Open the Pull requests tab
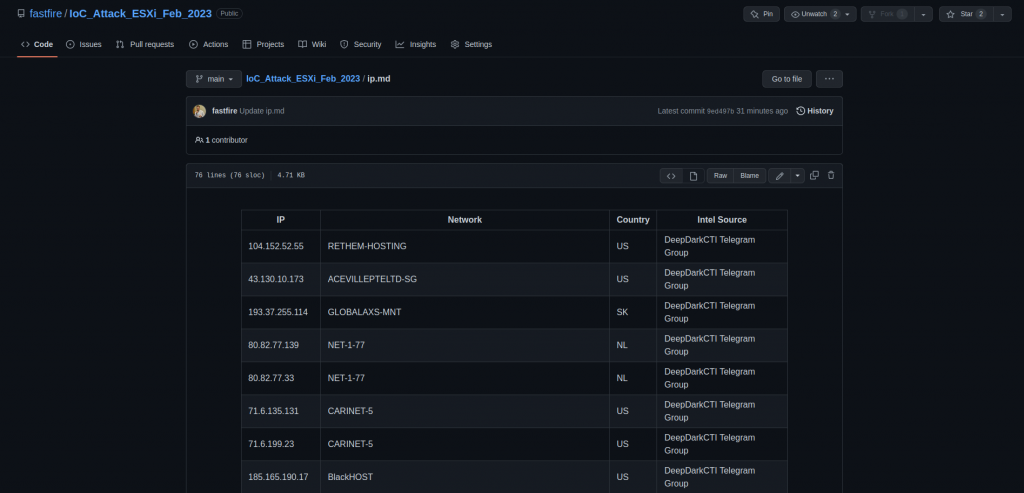This screenshot has width=1024, height=493. 145,44
